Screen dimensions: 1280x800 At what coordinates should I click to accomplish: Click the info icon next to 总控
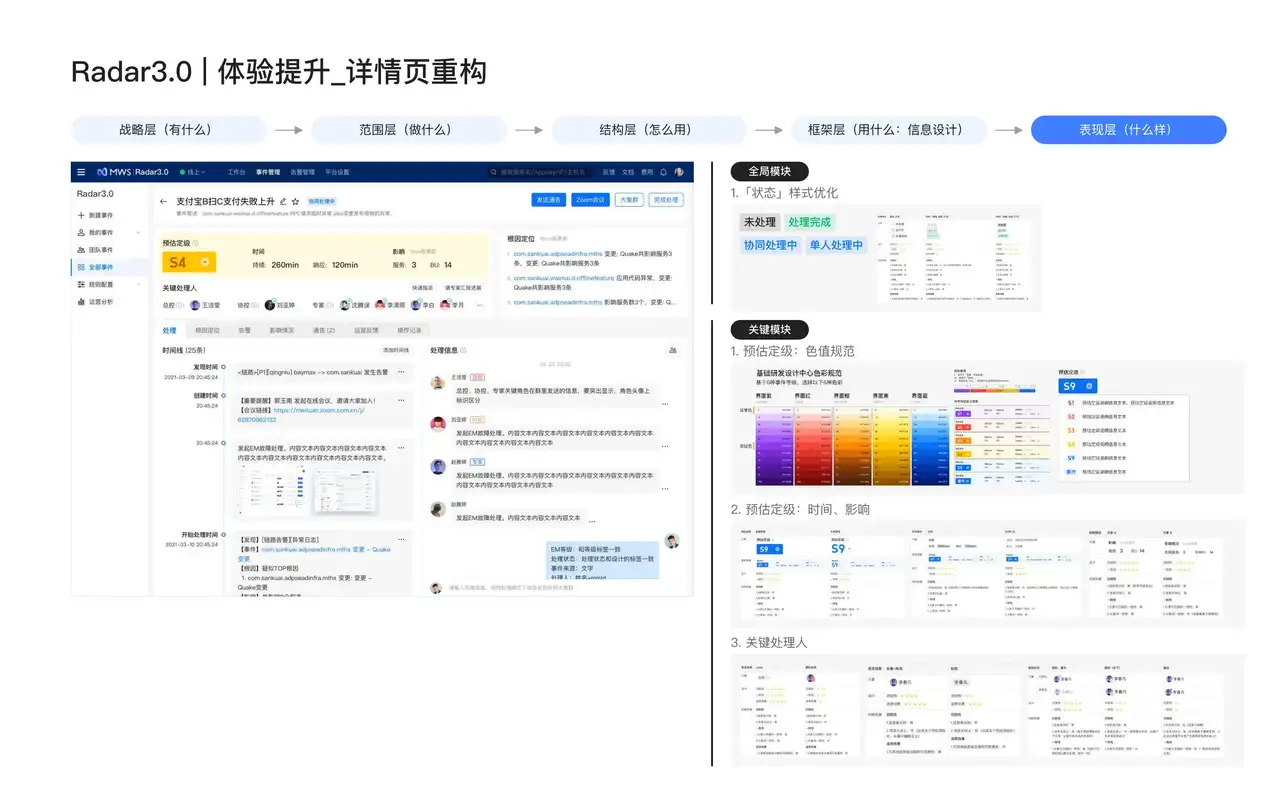pos(180,305)
